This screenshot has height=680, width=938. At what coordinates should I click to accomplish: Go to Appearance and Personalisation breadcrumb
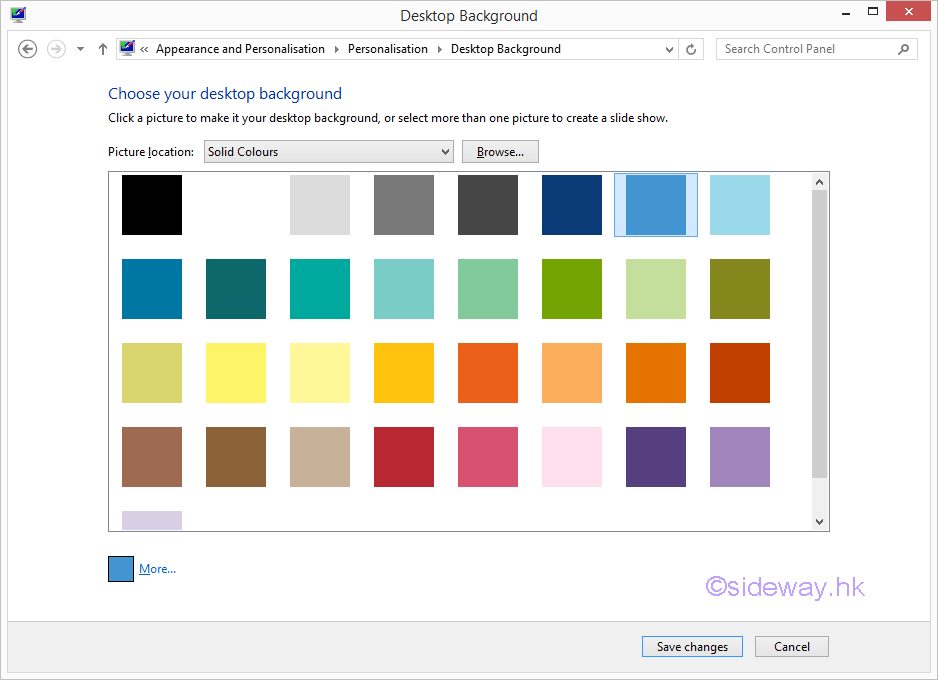(x=240, y=49)
